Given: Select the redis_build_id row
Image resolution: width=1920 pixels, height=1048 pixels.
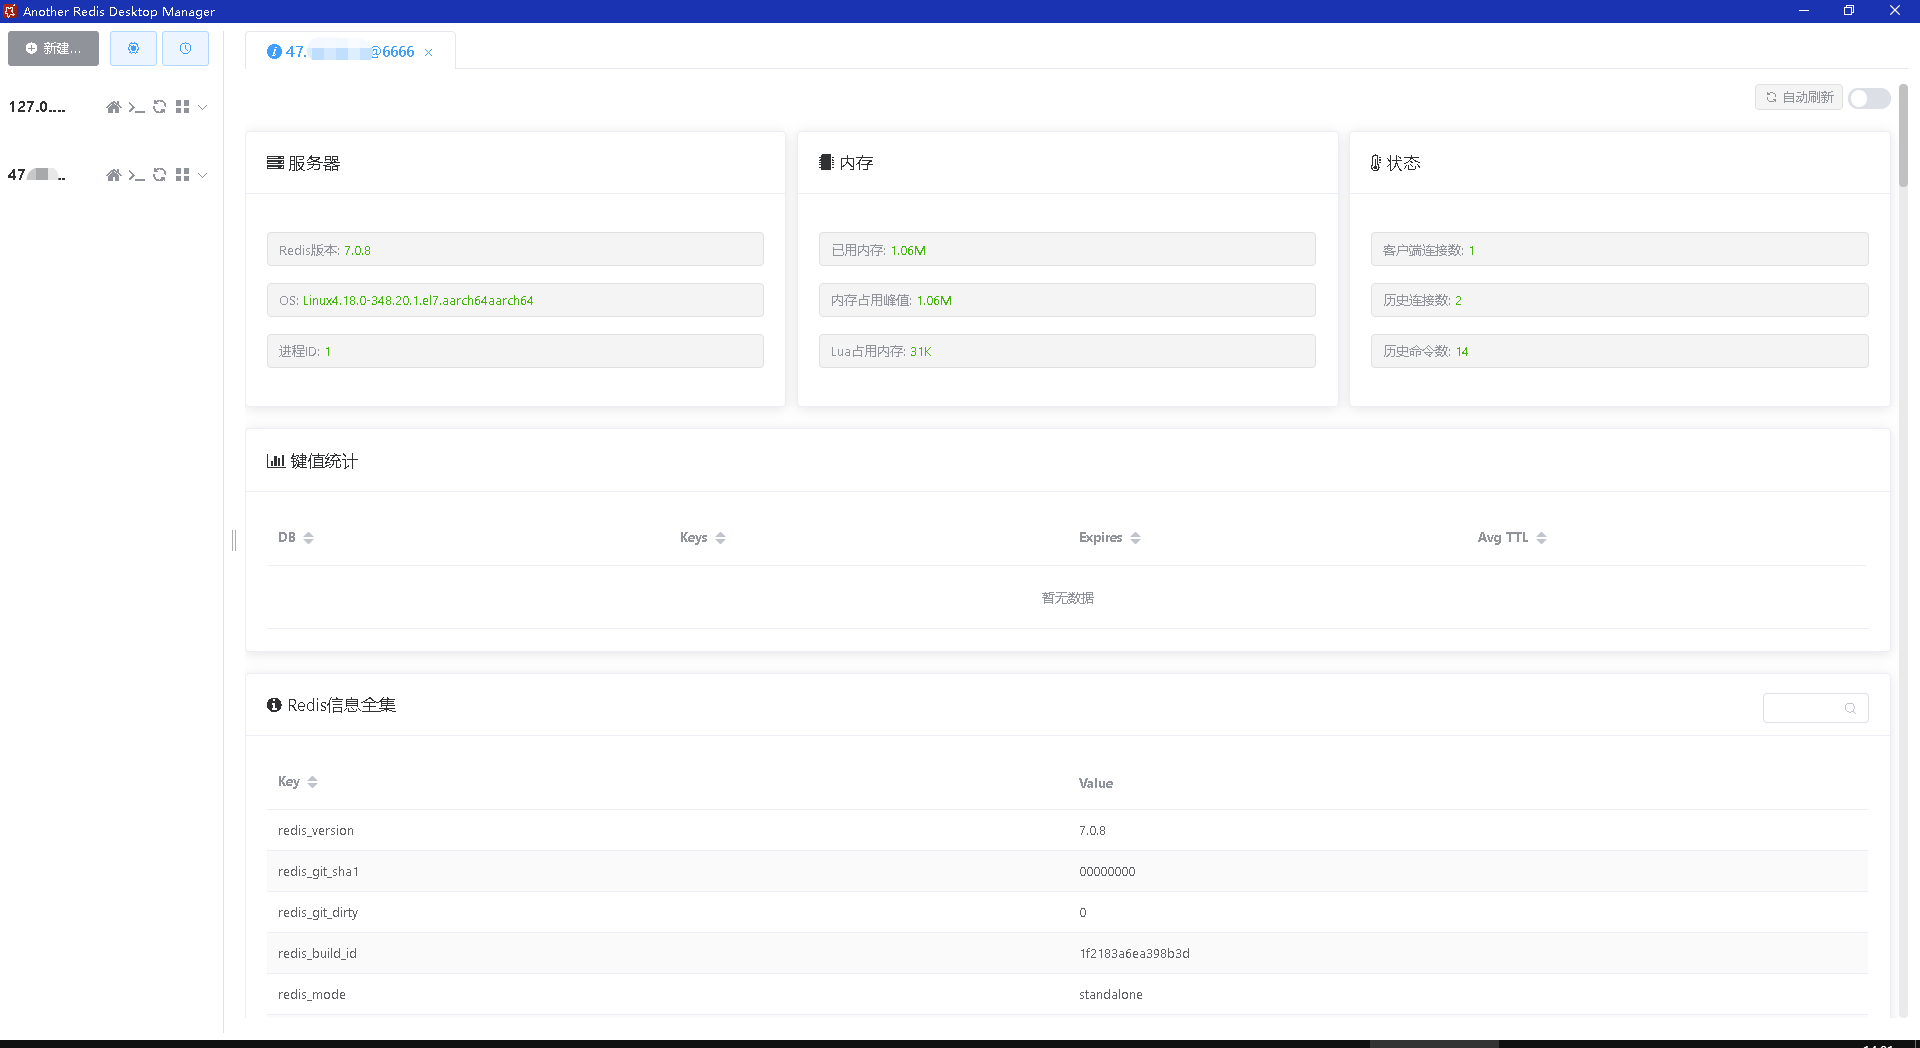Looking at the screenshot, I should (x=1067, y=953).
